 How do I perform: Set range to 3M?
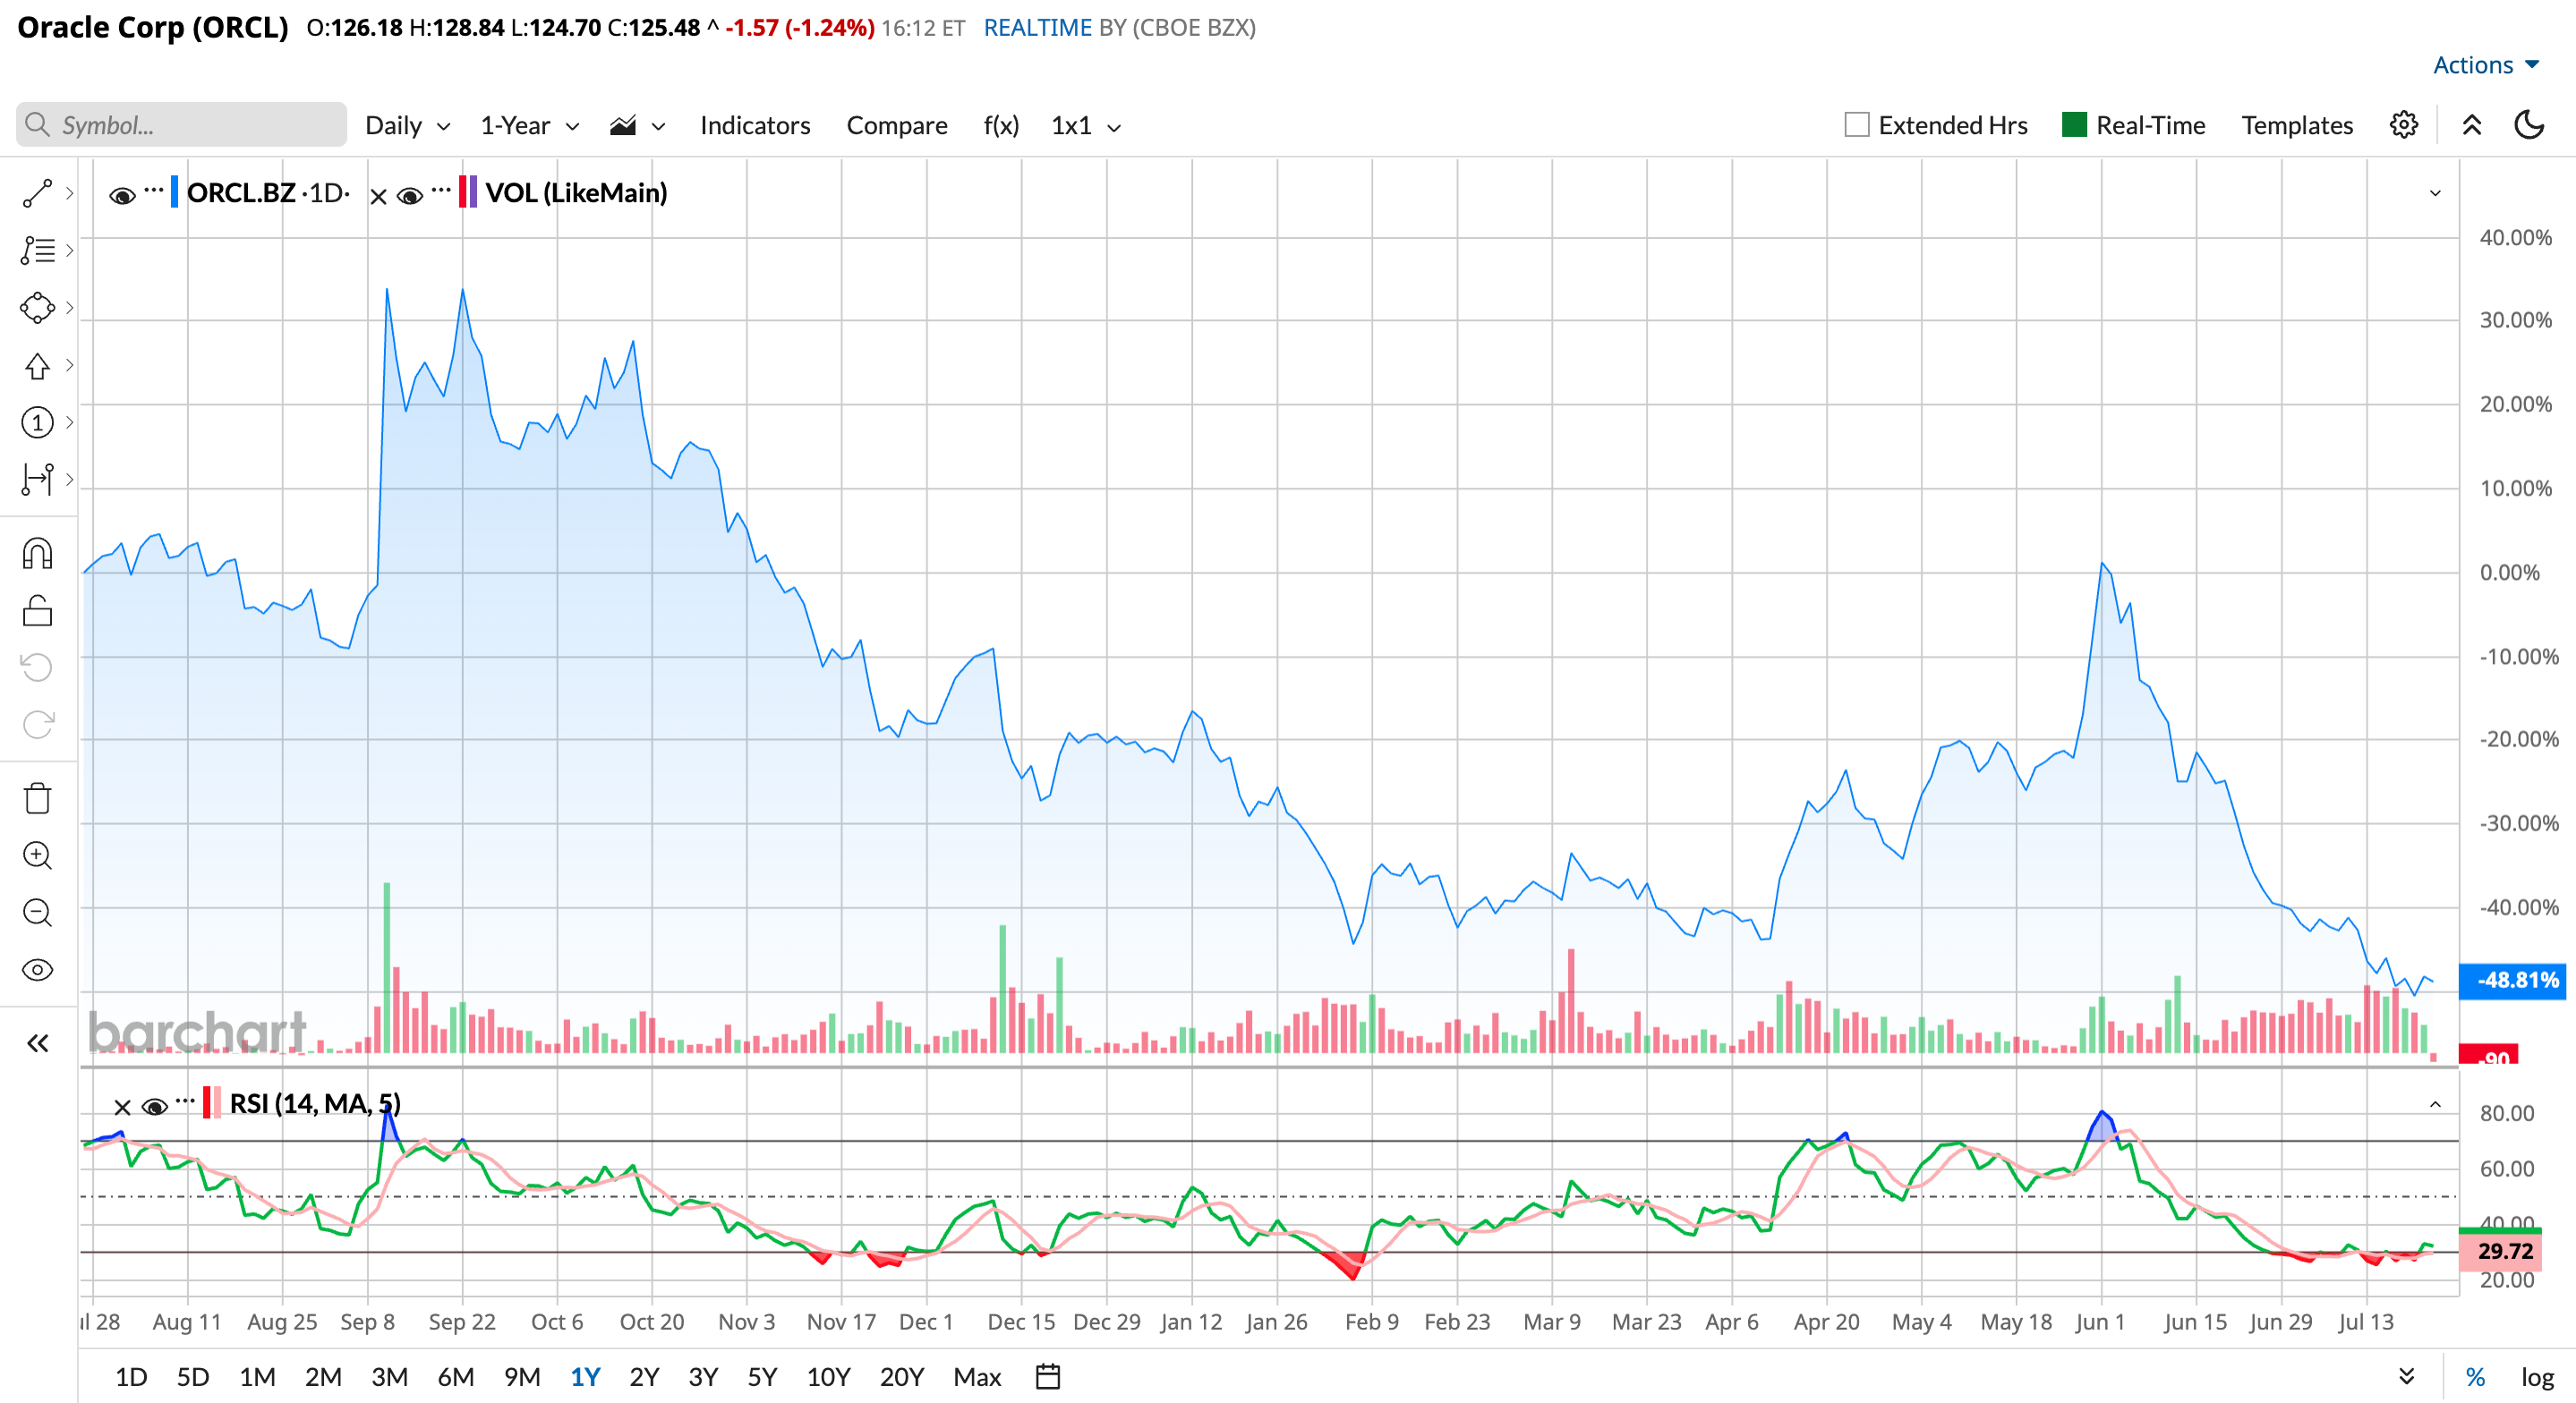point(389,1377)
